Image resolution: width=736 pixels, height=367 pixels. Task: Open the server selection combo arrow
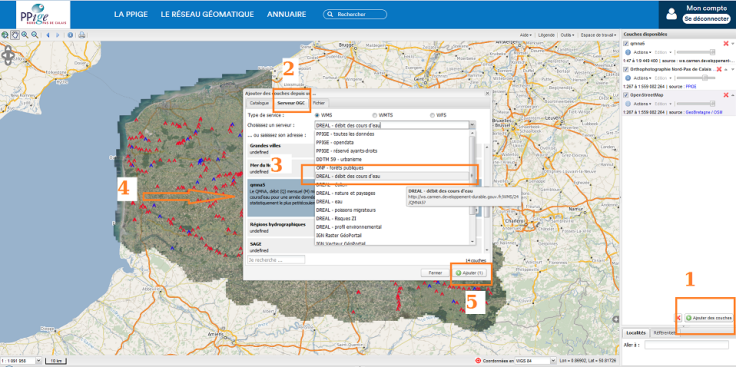coord(472,125)
